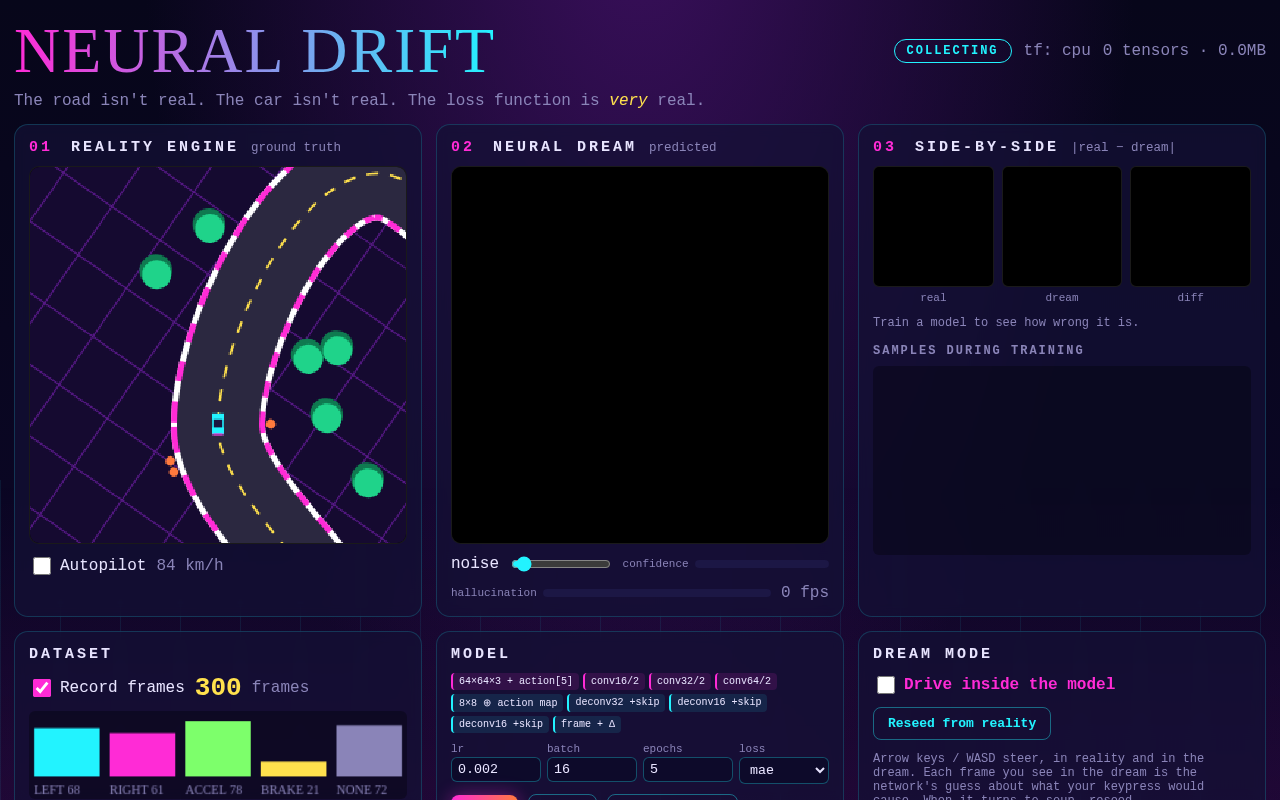1280x800 pixels.
Task: Enable the Autopilot checkbox
Action: pyautogui.click(x=42, y=566)
